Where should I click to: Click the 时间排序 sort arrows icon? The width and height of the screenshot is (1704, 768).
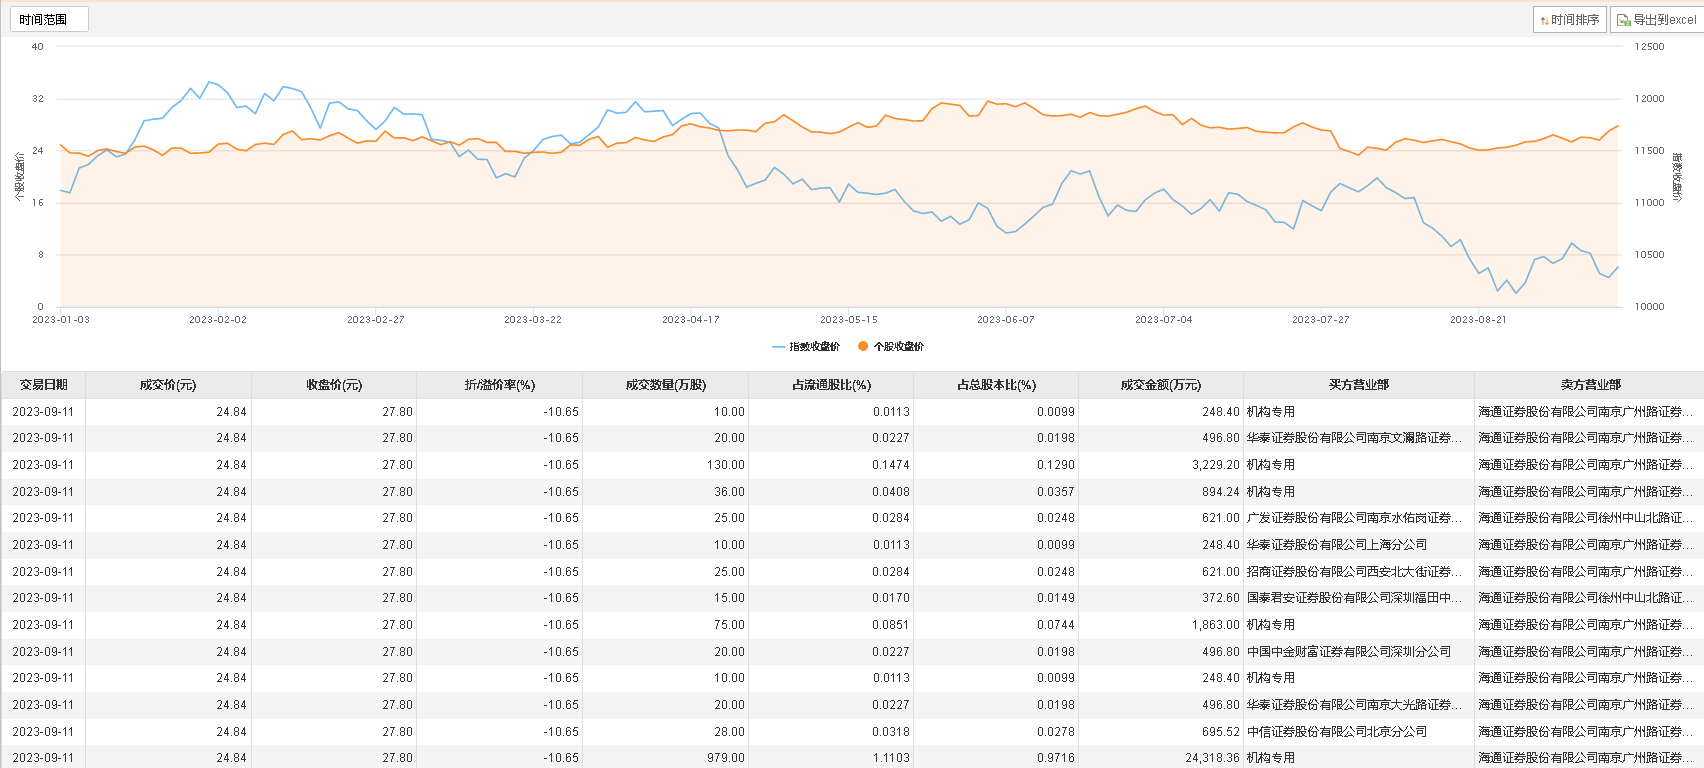(1545, 20)
